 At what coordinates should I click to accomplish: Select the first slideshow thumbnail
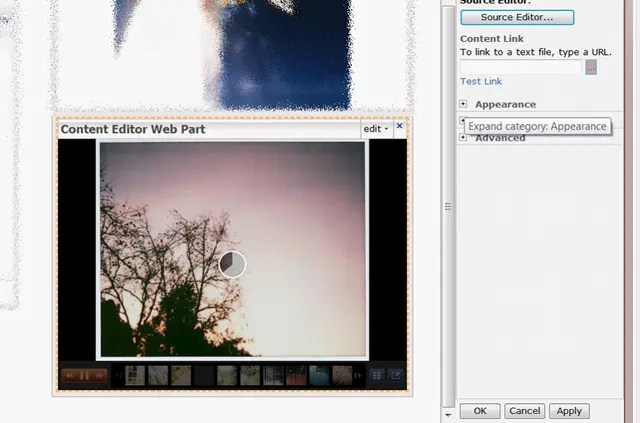tap(135, 375)
